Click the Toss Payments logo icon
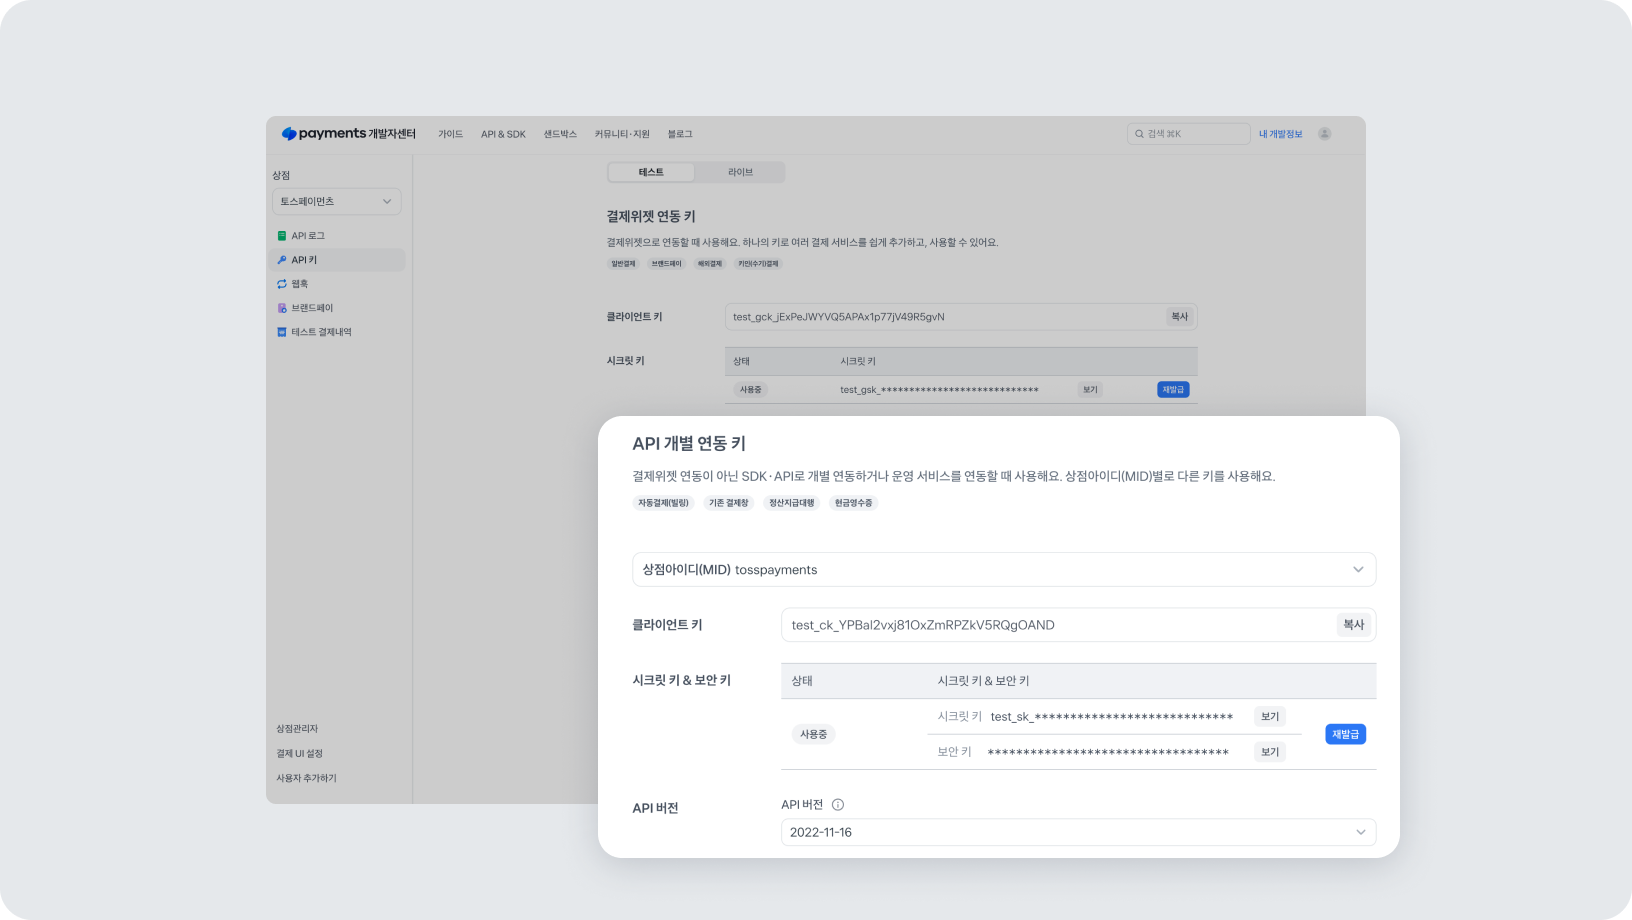The image size is (1632, 920). [x=289, y=133]
